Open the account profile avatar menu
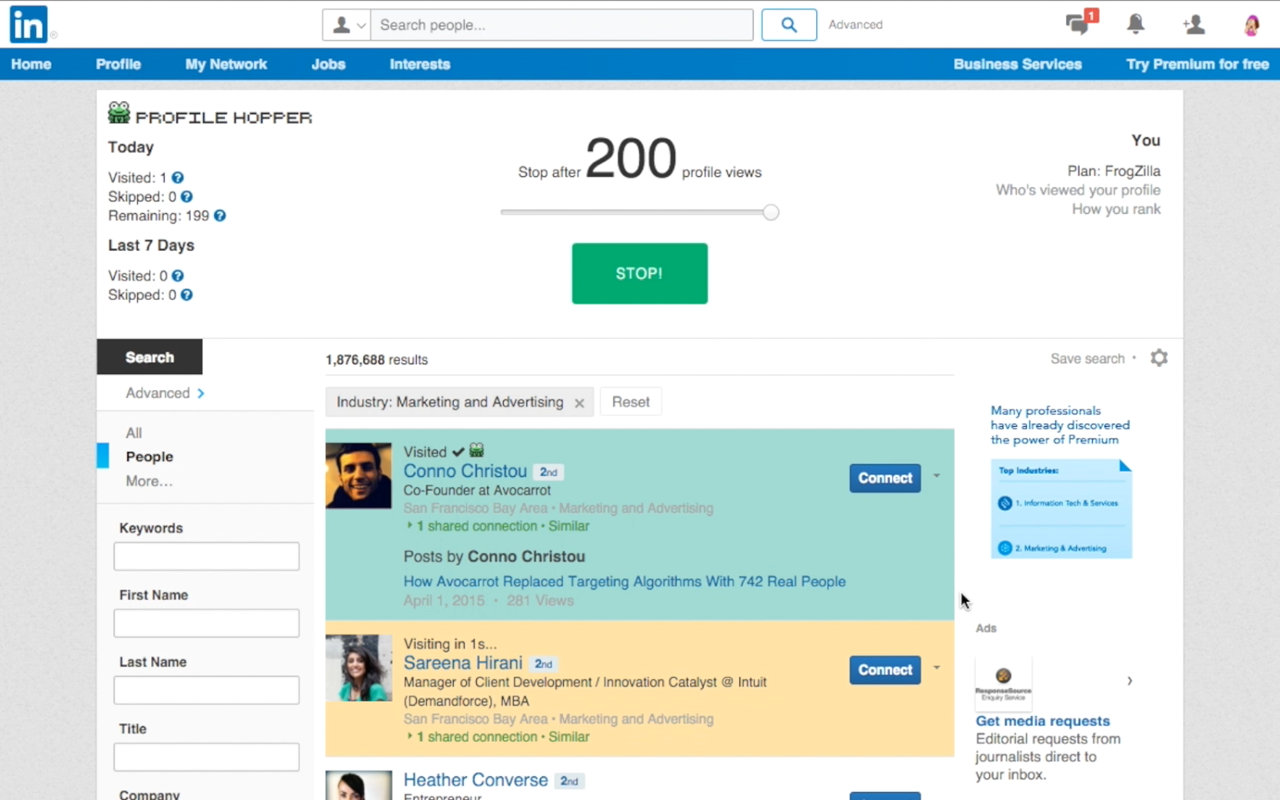This screenshot has width=1280, height=800. coord(1251,25)
